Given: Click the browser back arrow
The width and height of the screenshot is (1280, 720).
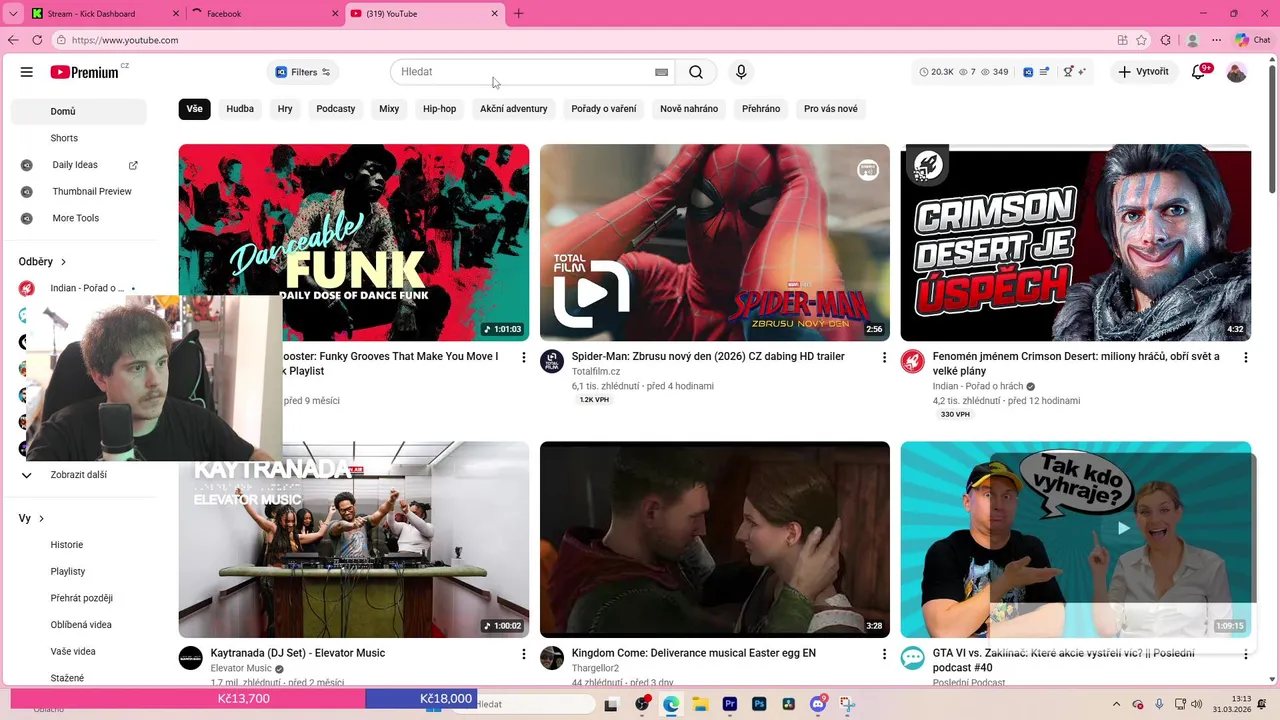Looking at the screenshot, I should coord(13,40).
